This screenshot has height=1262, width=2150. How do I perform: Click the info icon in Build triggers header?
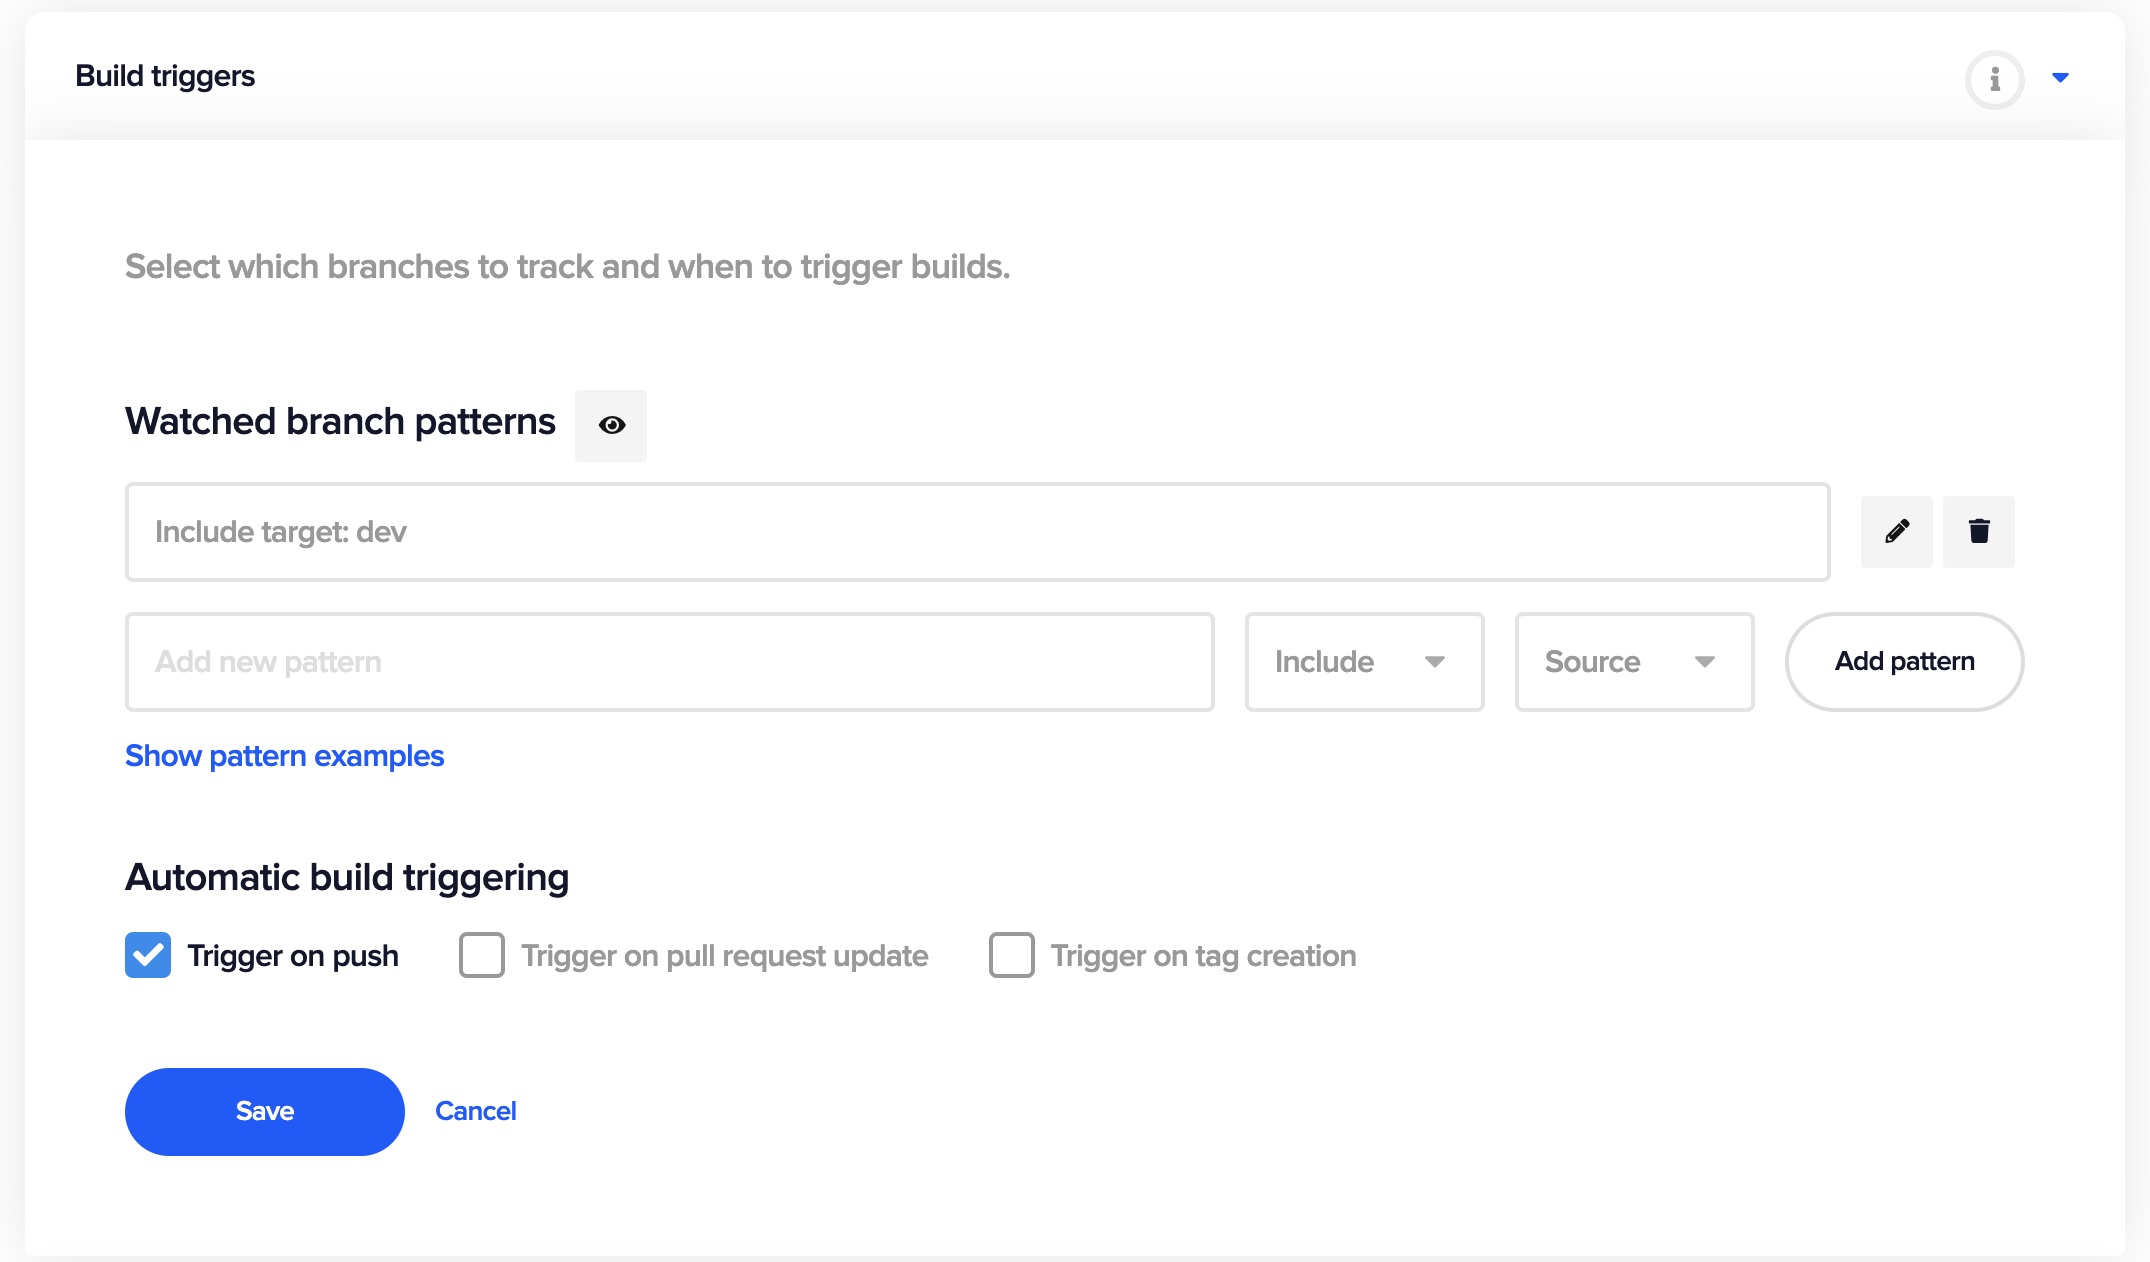1991,75
